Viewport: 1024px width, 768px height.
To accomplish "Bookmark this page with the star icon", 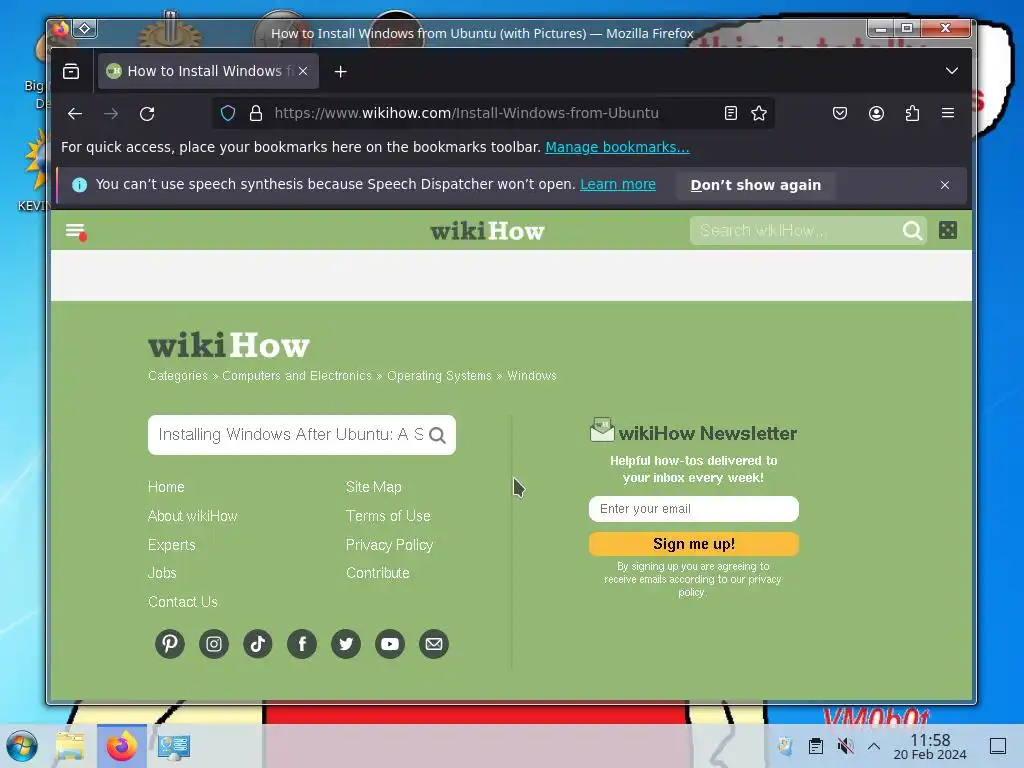I will point(759,114).
